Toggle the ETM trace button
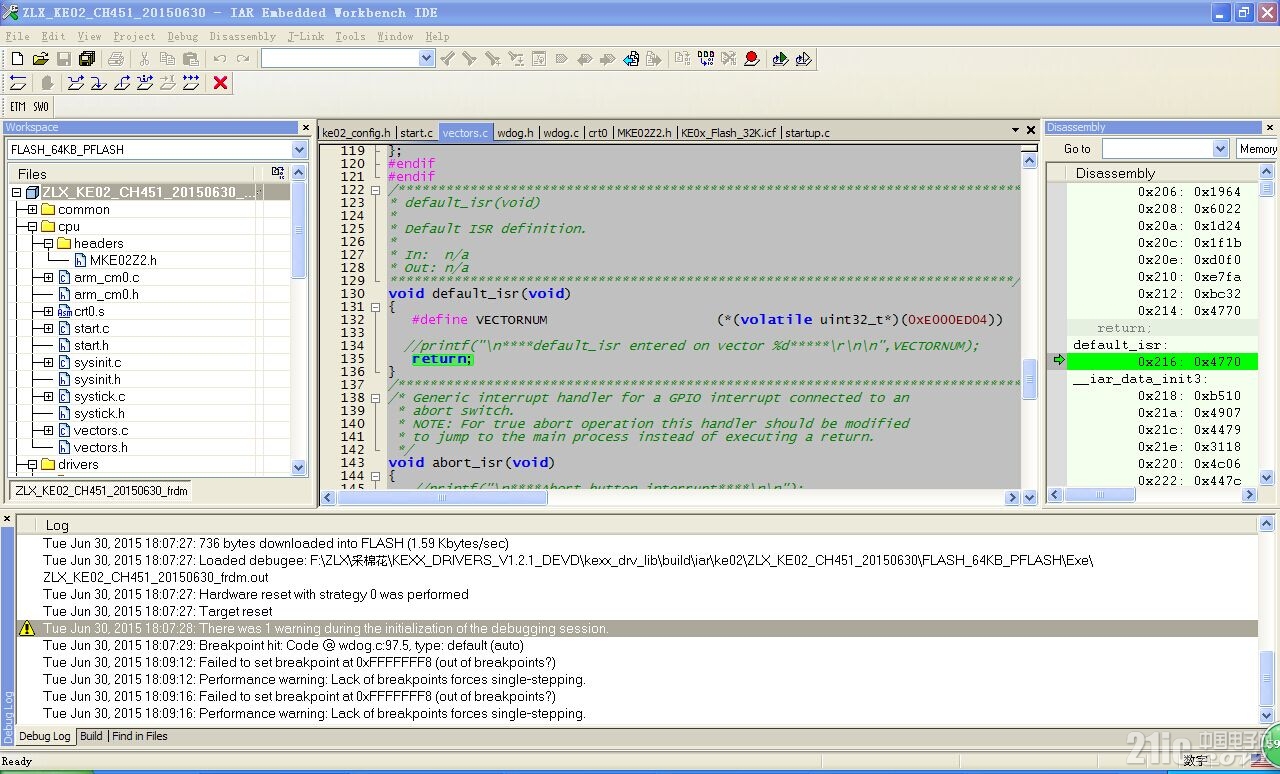The image size is (1280, 774). tap(18, 107)
